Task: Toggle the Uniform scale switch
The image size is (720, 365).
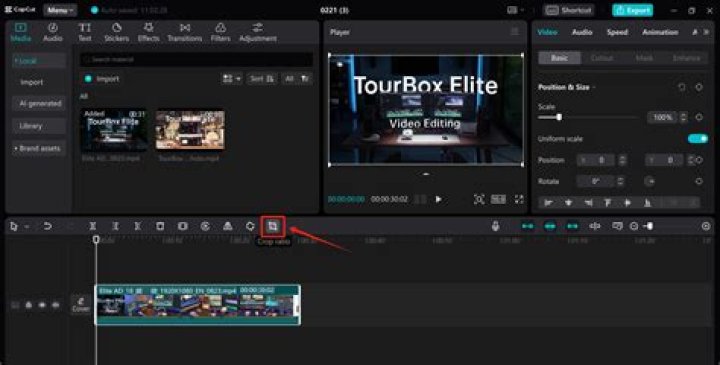Action: [698, 139]
